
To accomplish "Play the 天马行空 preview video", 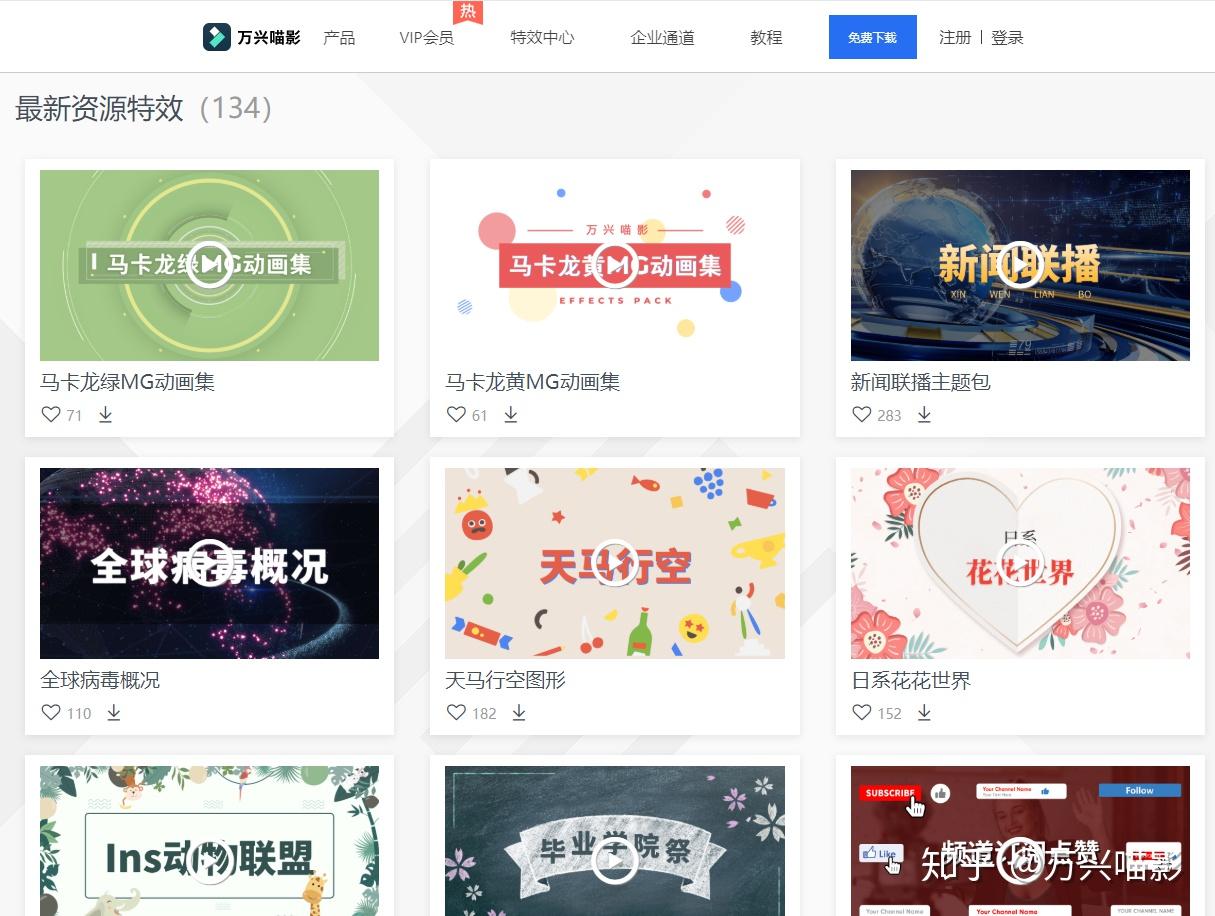I will pos(614,563).
